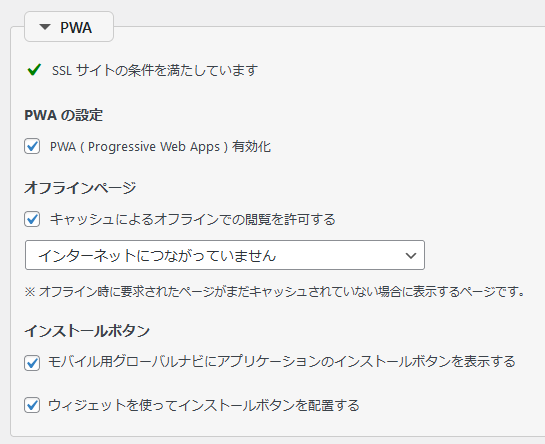Screen dimensions: 545x444
Task: Click the インストールボタン heading
Action: click(87, 331)
